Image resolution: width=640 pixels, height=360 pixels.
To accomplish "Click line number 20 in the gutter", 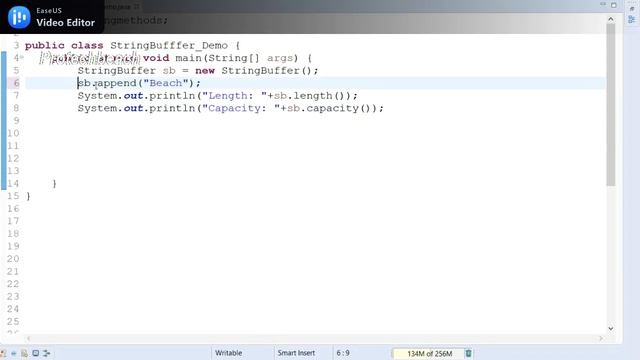I will (x=13, y=258).
